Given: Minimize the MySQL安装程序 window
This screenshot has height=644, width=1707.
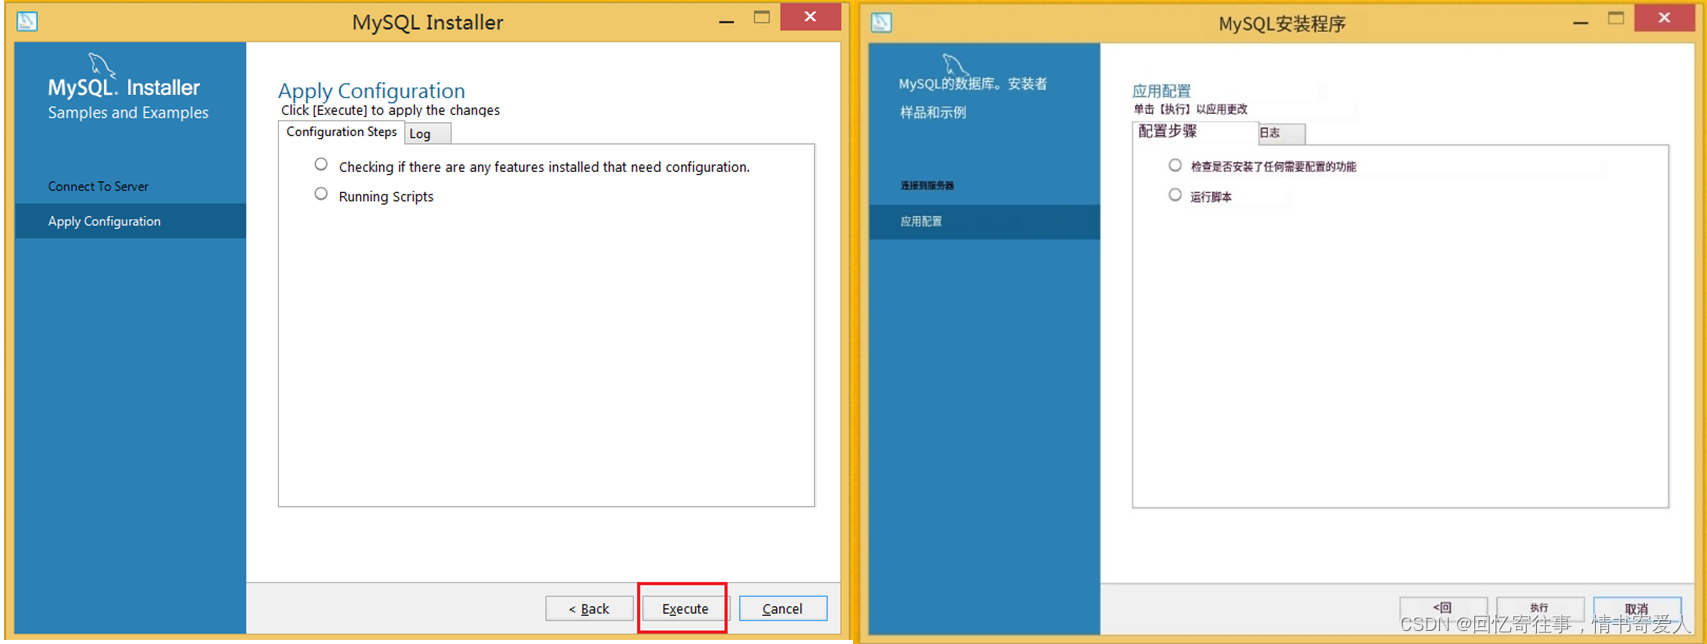Looking at the screenshot, I should tap(1581, 21).
